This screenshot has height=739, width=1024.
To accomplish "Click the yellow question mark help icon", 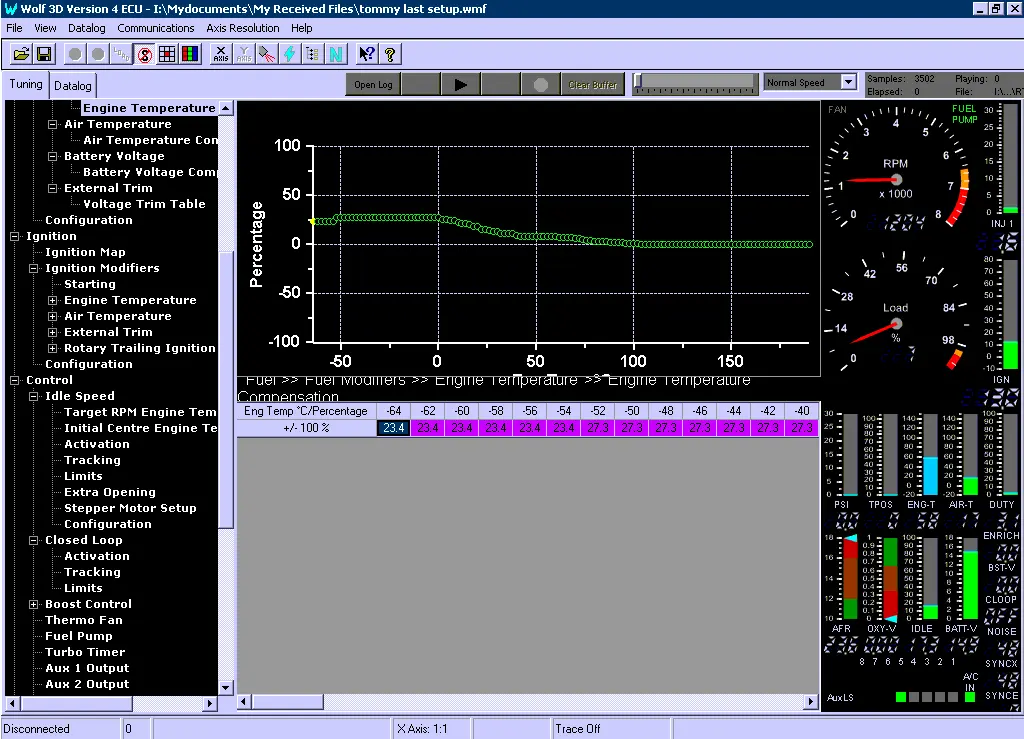I will click(x=390, y=54).
